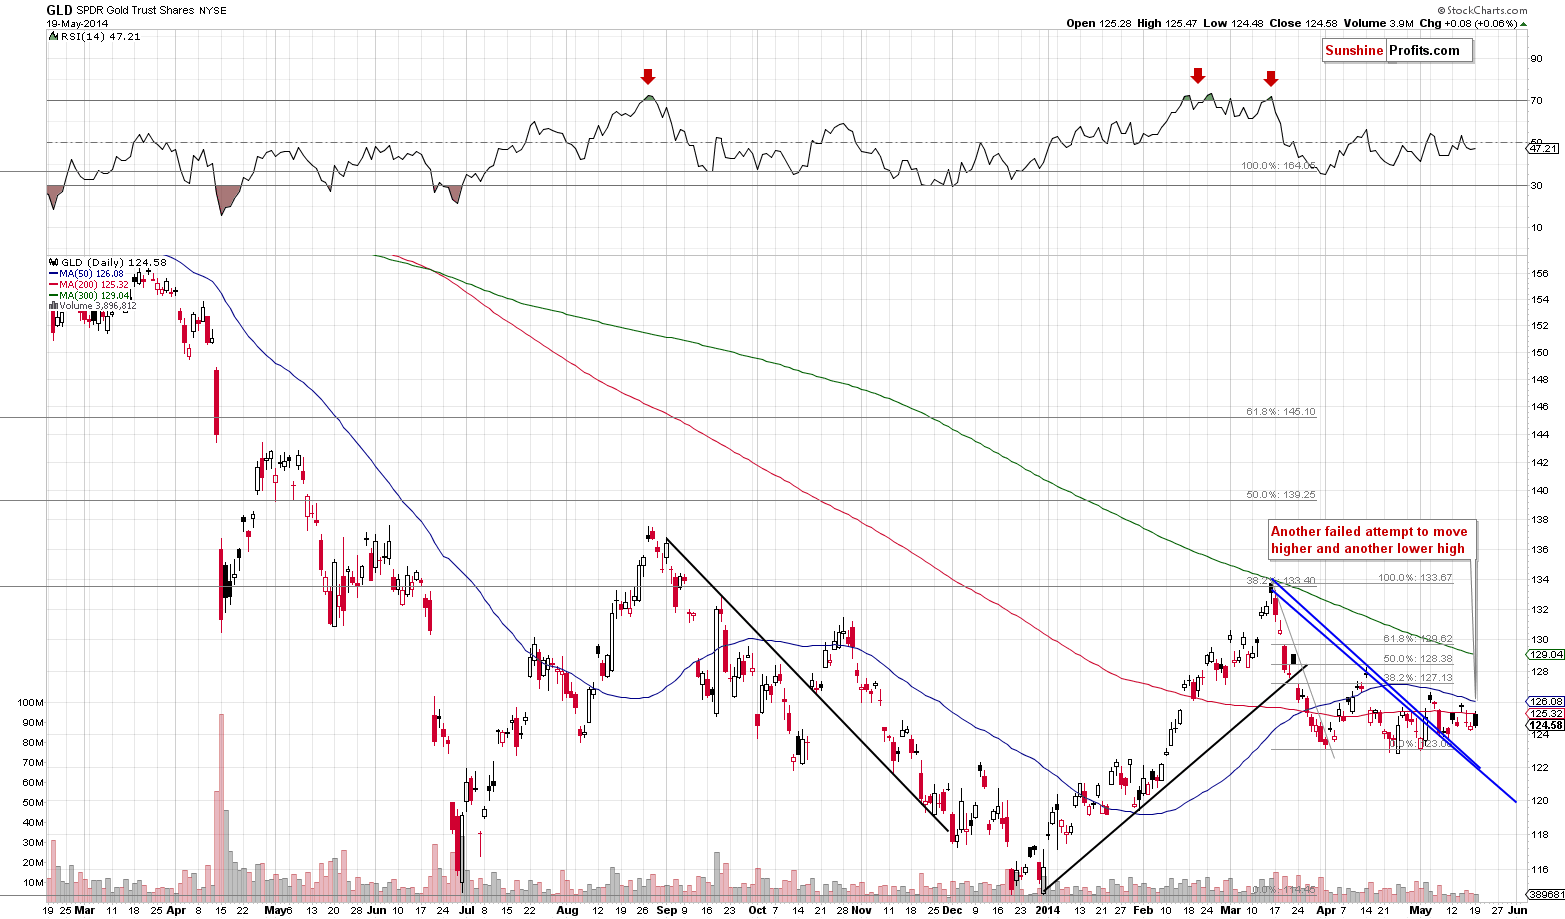The image size is (1565, 919).
Task: Click the green MA(300) legend line marker
Action: (52, 295)
